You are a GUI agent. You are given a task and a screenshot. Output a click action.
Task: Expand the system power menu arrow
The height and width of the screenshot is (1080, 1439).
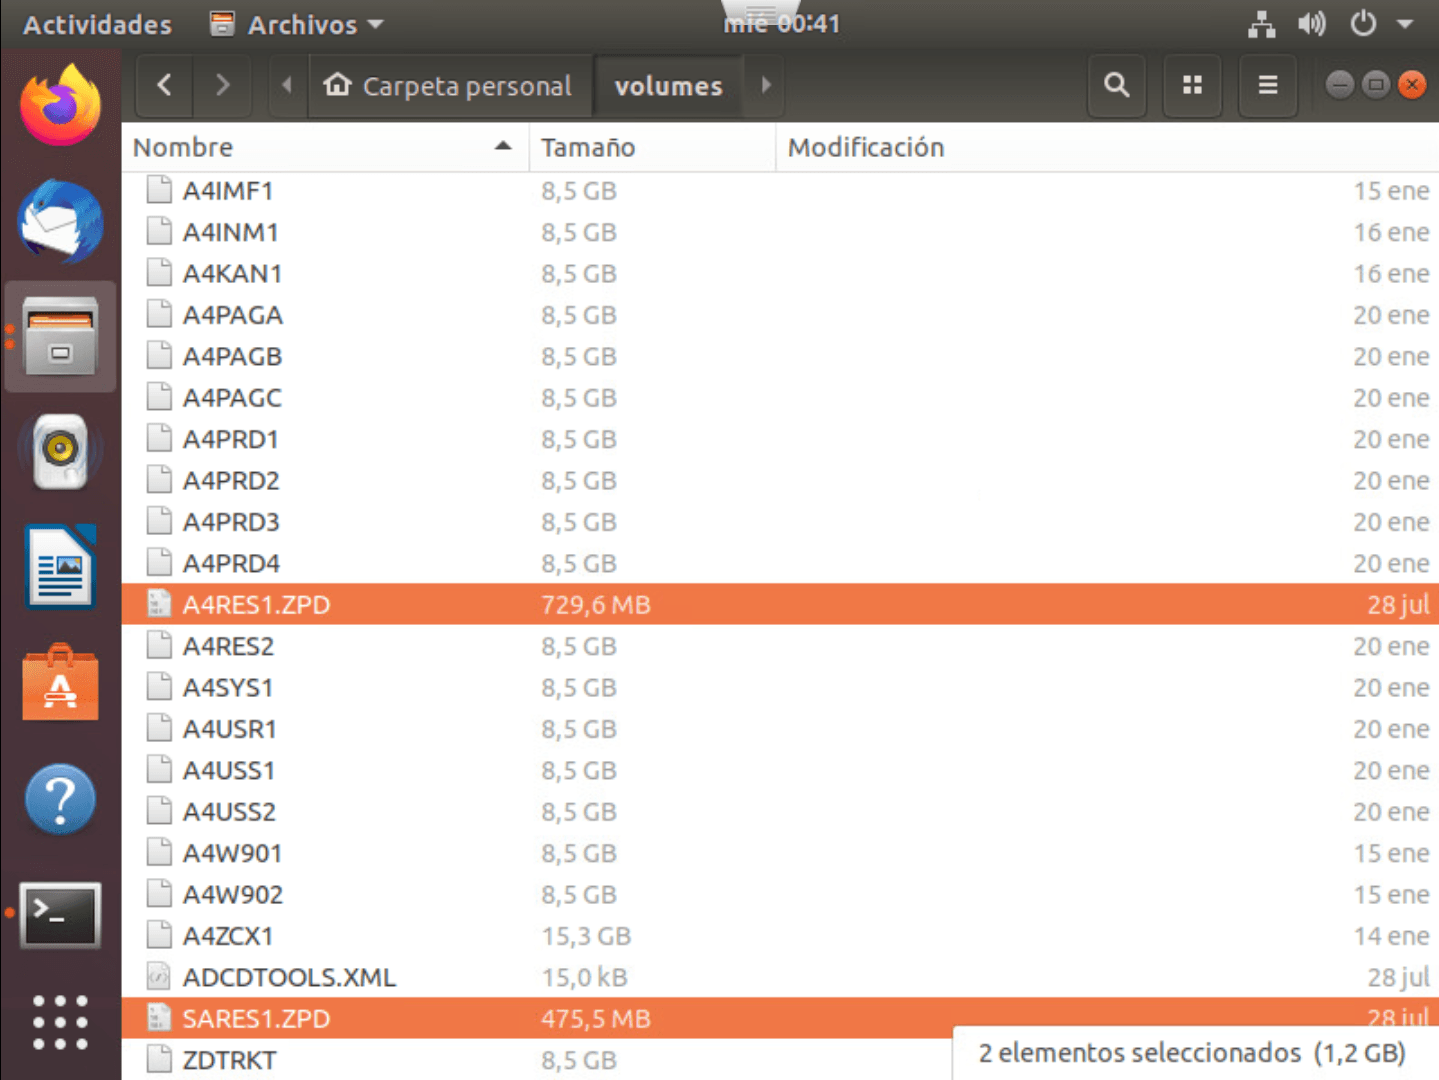(1405, 24)
